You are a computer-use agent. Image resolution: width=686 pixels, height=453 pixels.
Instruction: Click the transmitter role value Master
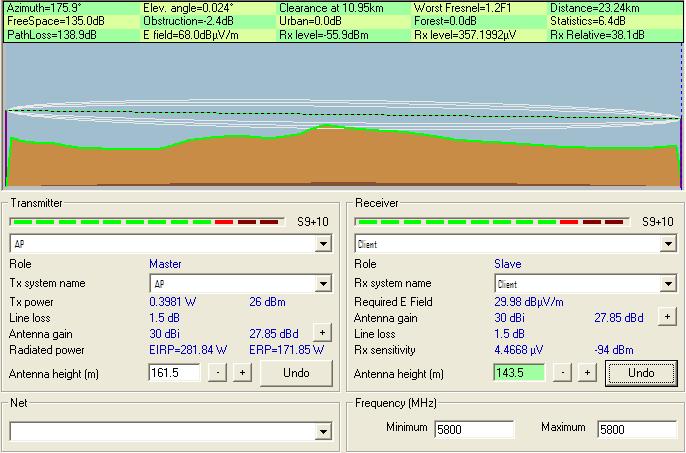point(165,264)
